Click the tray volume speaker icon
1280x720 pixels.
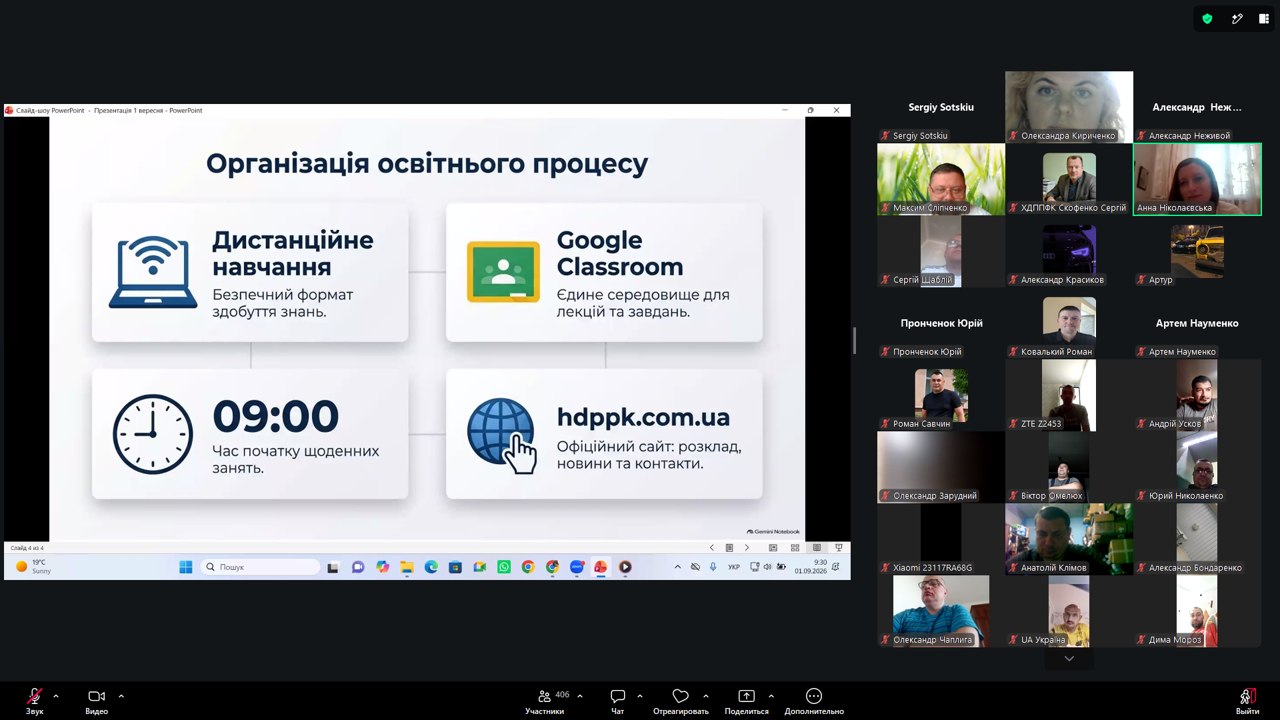click(x=767, y=567)
